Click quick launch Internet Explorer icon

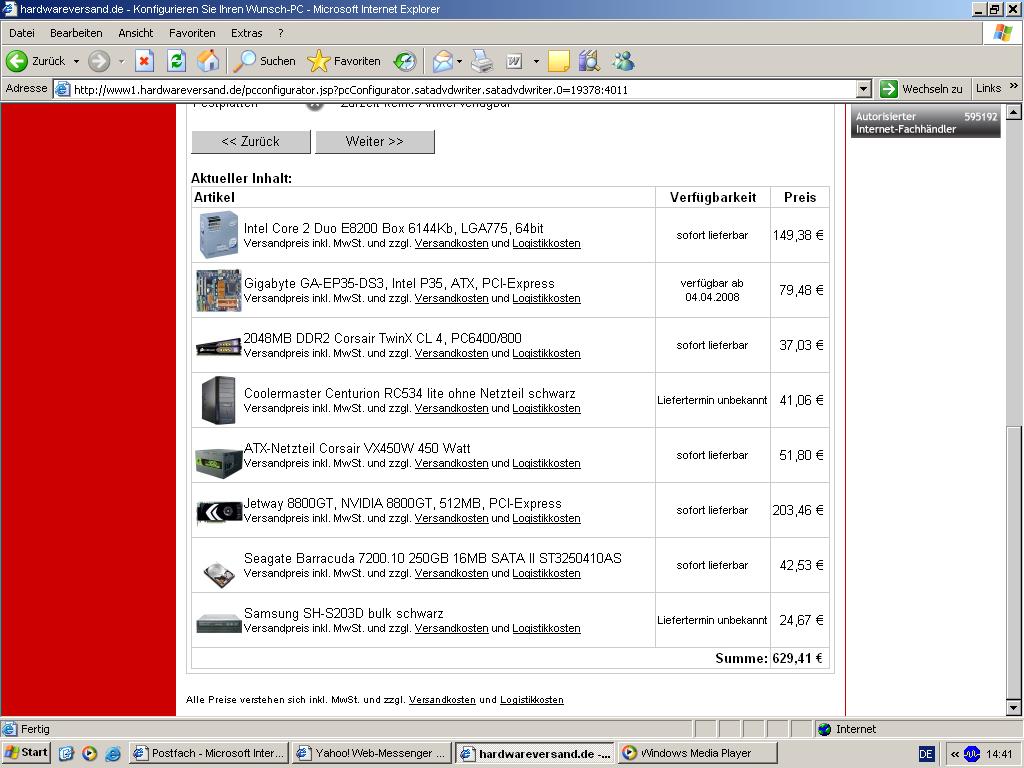112,754
